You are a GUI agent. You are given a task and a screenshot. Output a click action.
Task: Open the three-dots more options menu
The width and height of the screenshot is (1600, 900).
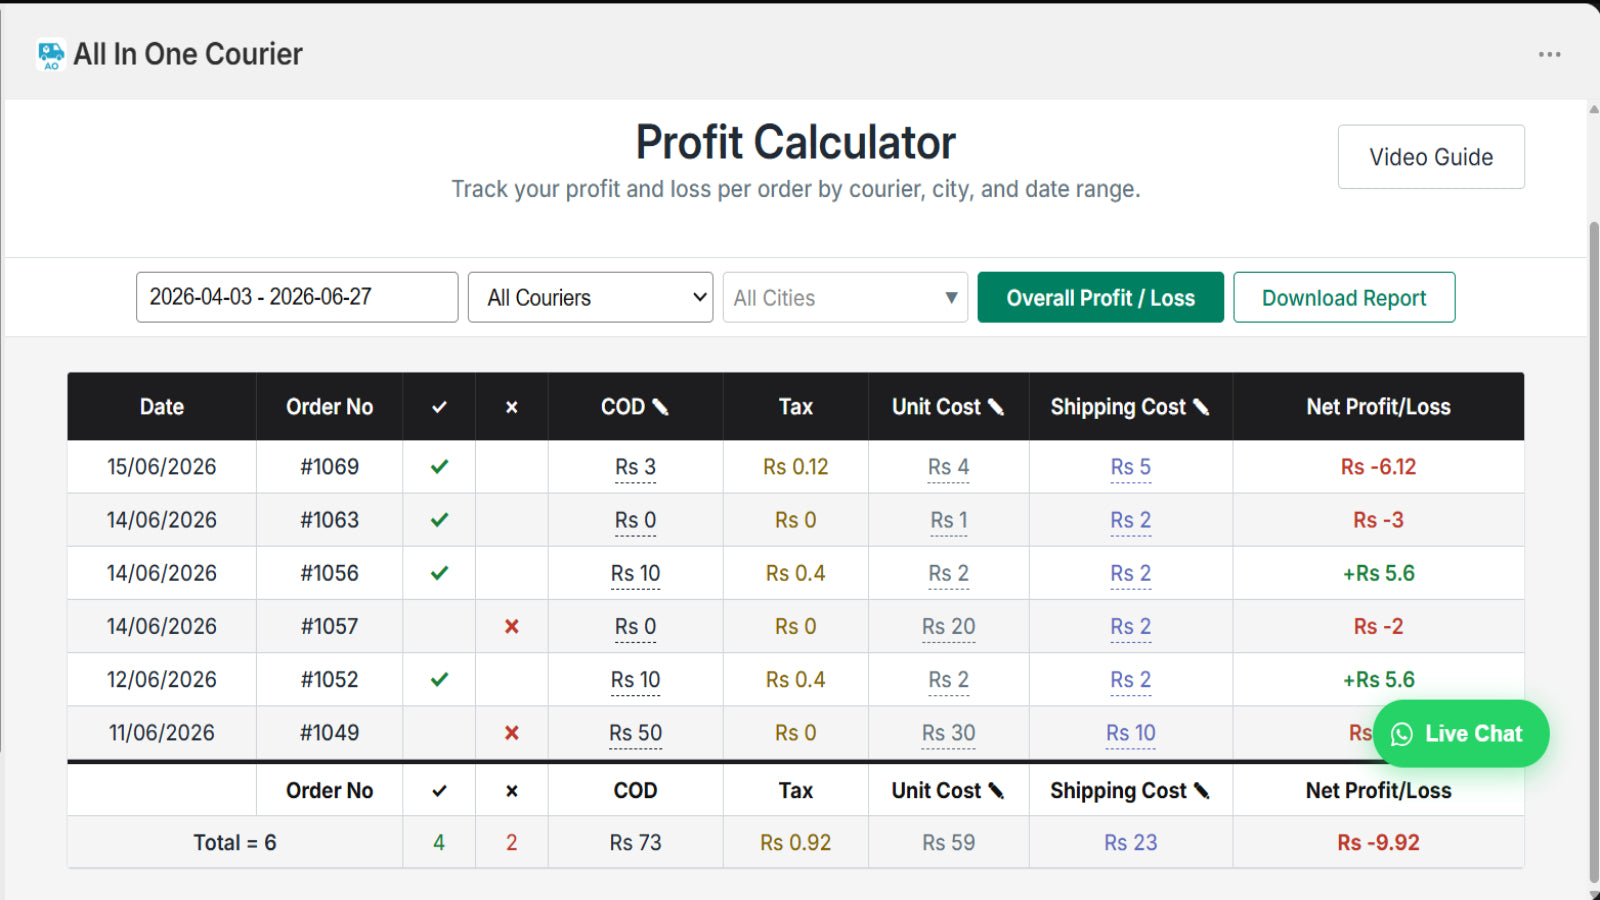click(x=1549, y=54)
